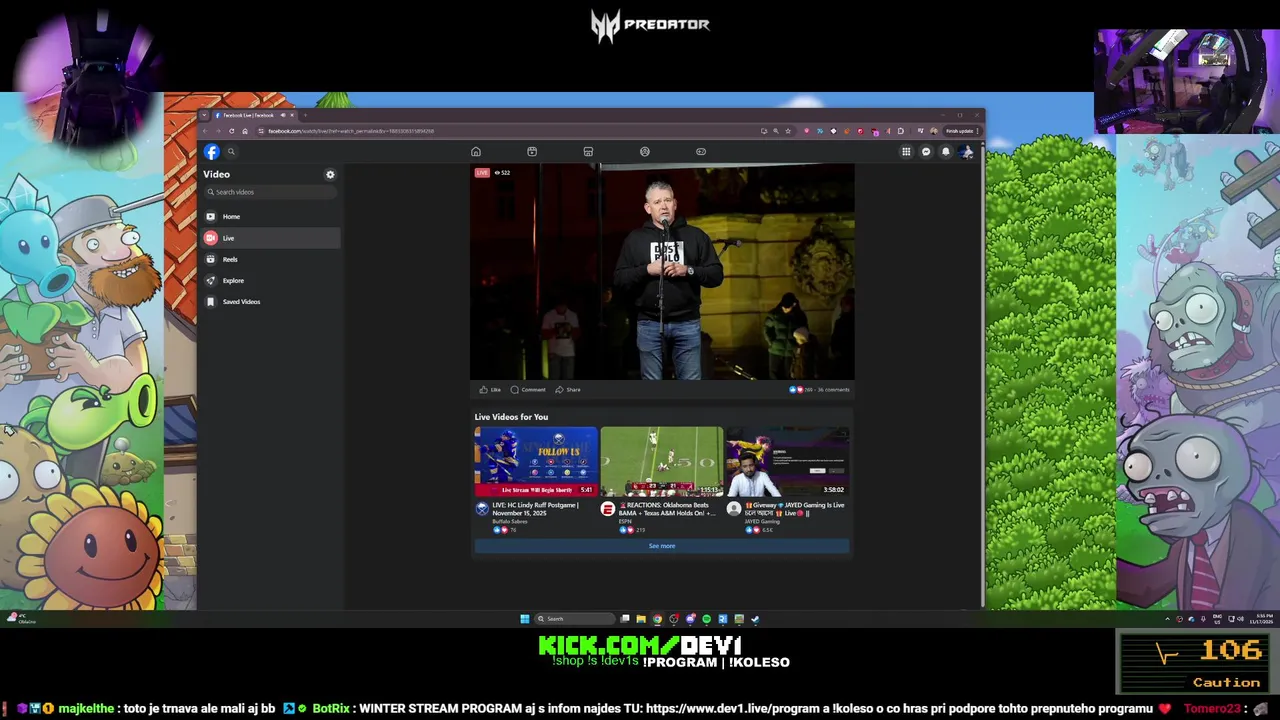The width and height of the screenshot is (1280, 720).
Task: Select Saved Videos in the sidebar
Action: point(269,301)
